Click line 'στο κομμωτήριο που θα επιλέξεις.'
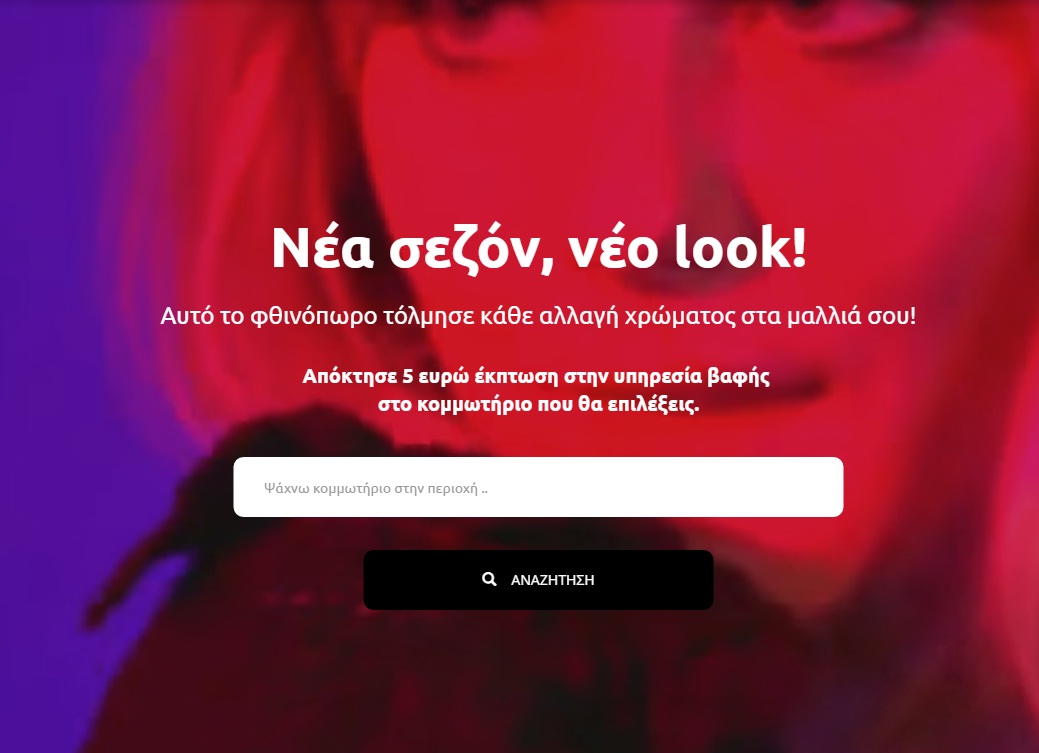1039x753 pixels. coord(538,404)
